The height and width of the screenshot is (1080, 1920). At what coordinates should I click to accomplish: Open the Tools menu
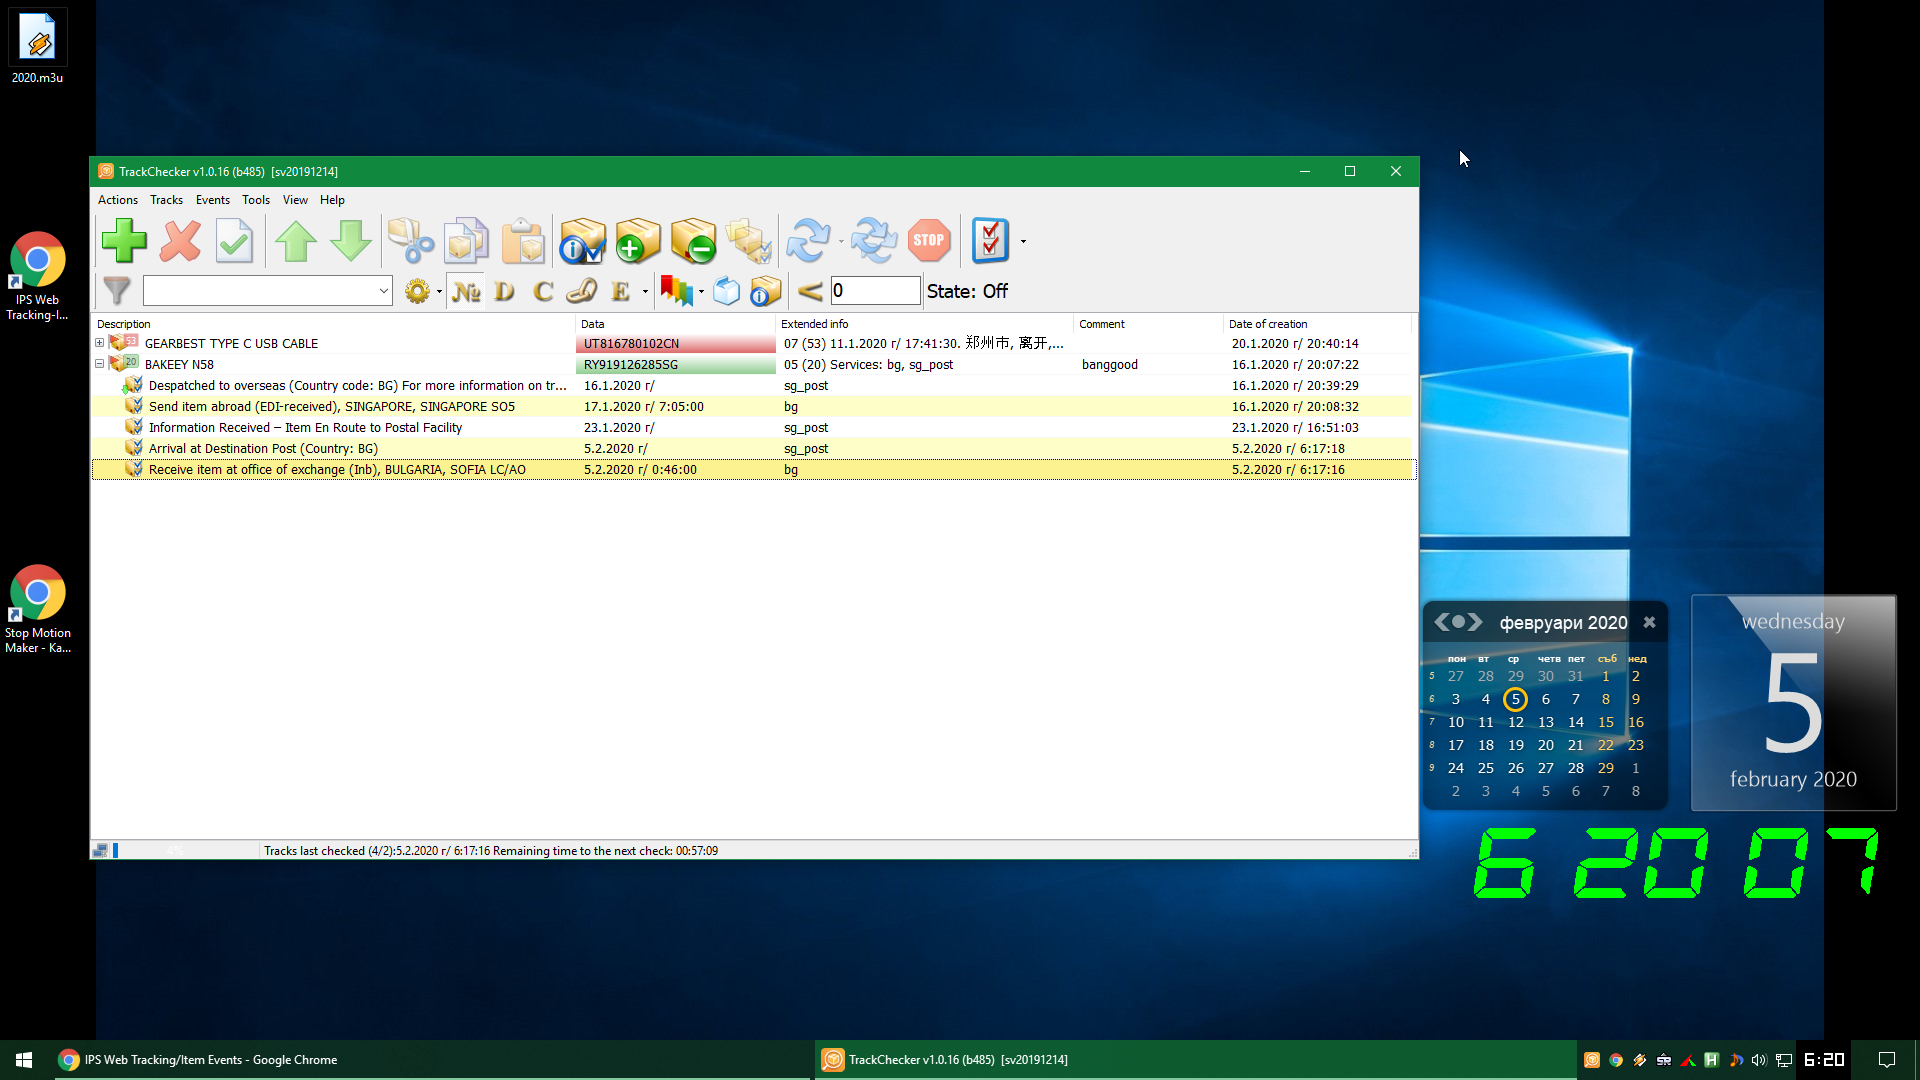tap(255, 200)
